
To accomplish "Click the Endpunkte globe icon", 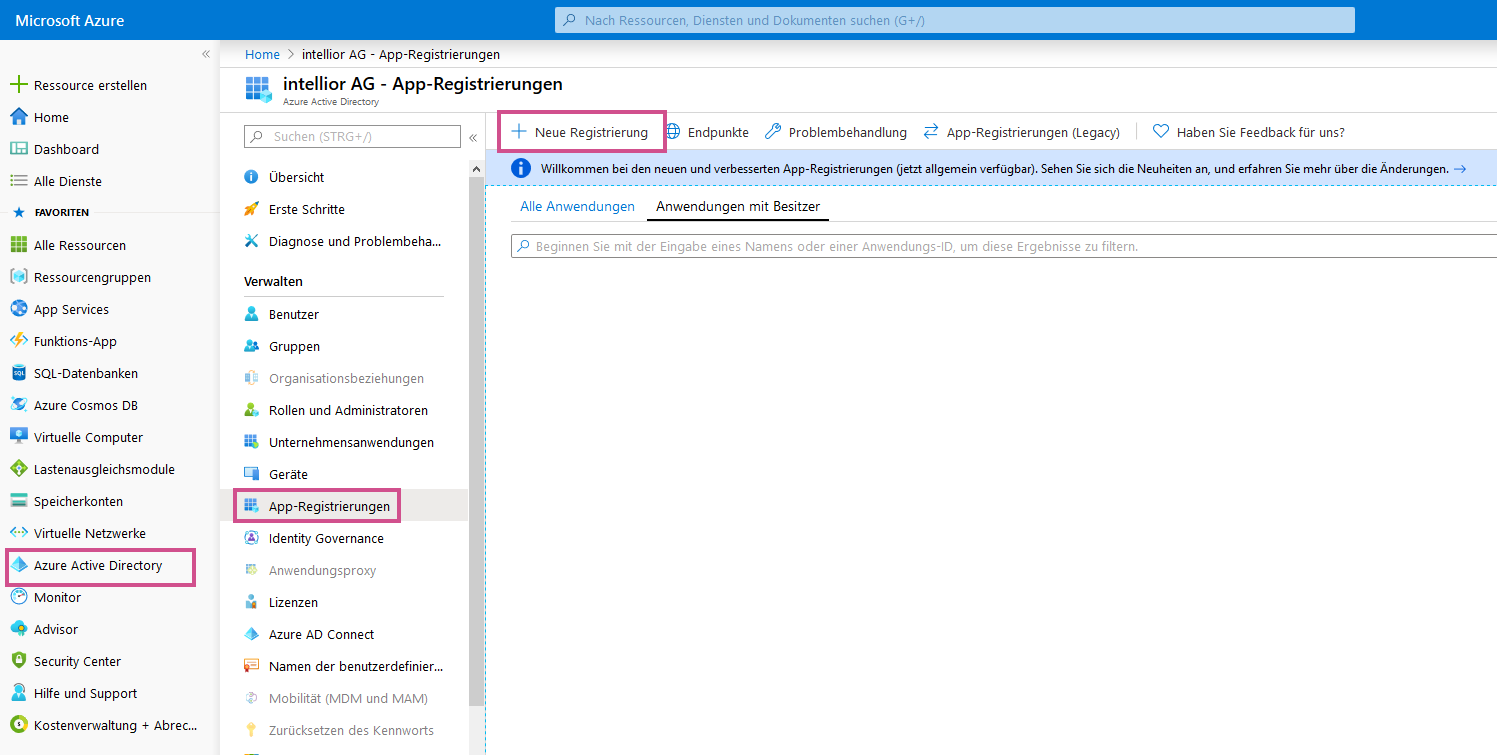I will [673, 132].
